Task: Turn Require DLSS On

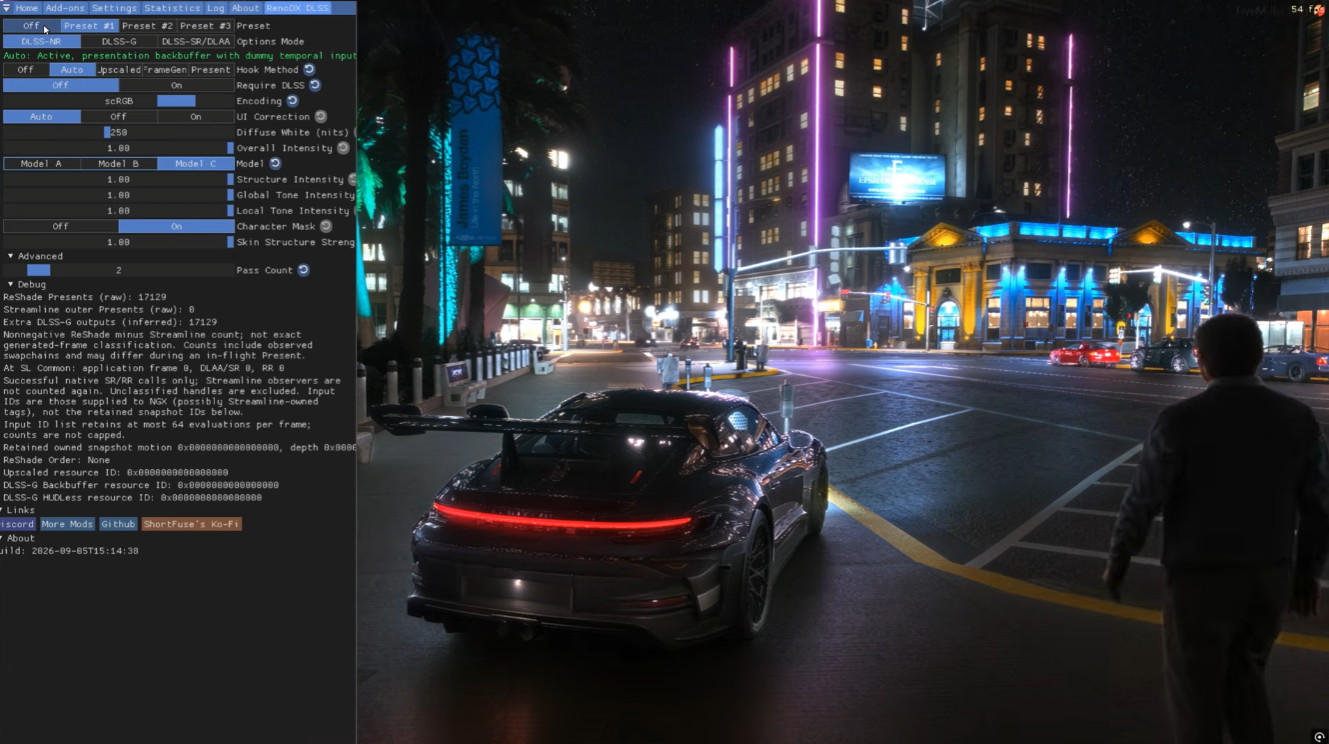Action: tap(177, 85)
